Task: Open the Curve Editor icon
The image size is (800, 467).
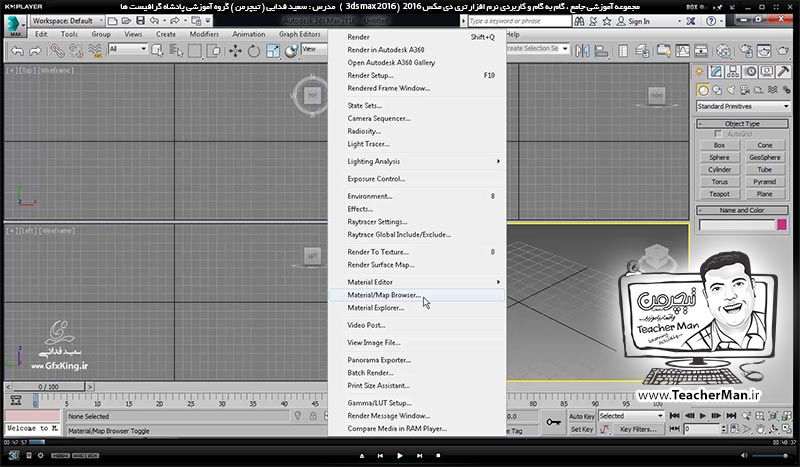Action: (x=683, y=51)
